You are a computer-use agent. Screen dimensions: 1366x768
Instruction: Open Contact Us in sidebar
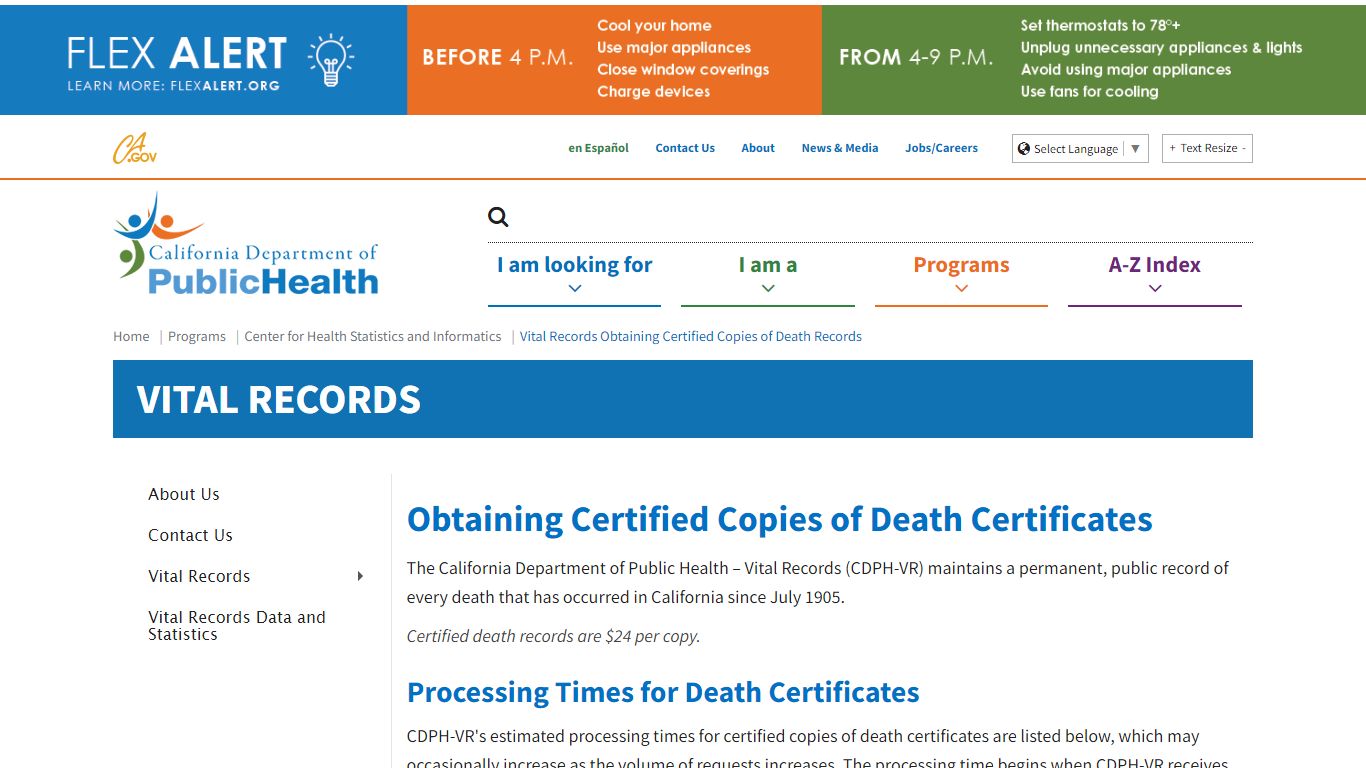point(190,535)
